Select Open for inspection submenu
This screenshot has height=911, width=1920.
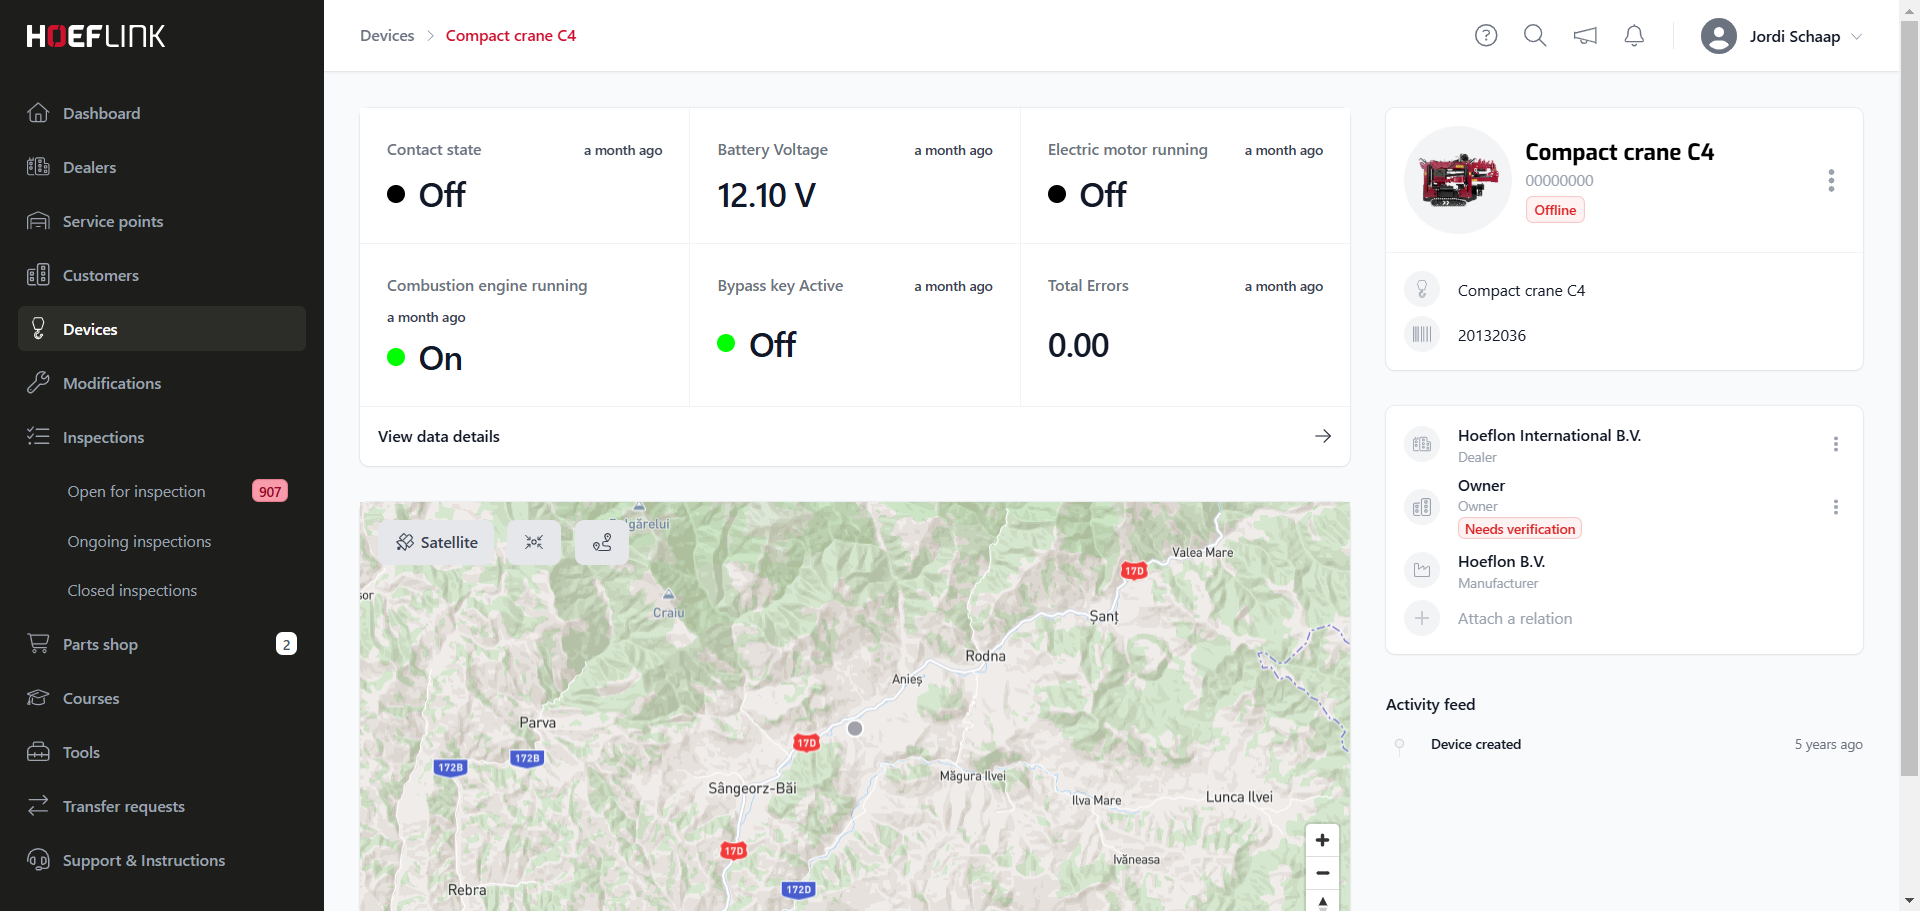[x=136, y=491]
